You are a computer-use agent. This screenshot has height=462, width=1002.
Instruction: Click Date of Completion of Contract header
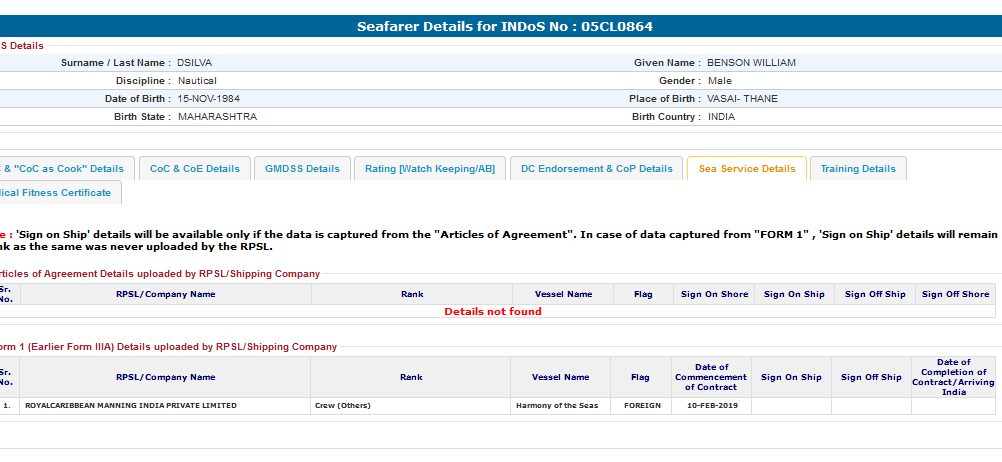point(953,377)
